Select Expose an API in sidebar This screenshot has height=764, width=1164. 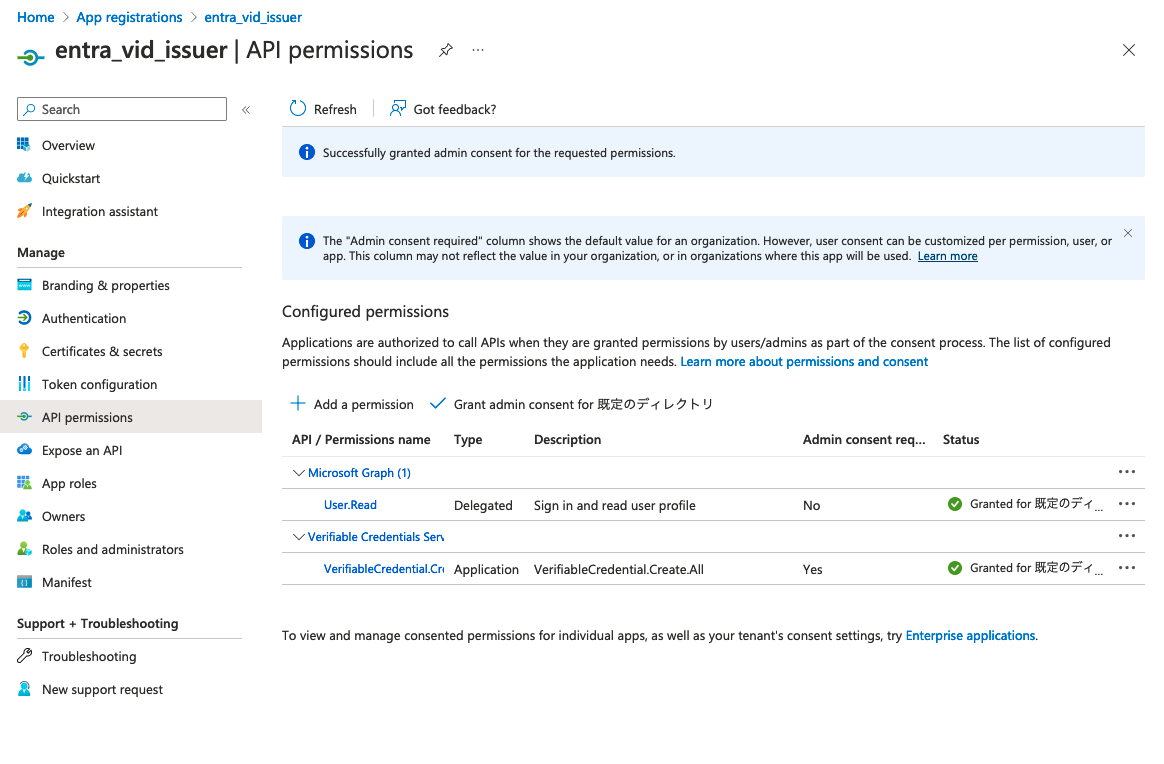click(x=82, y=450)
